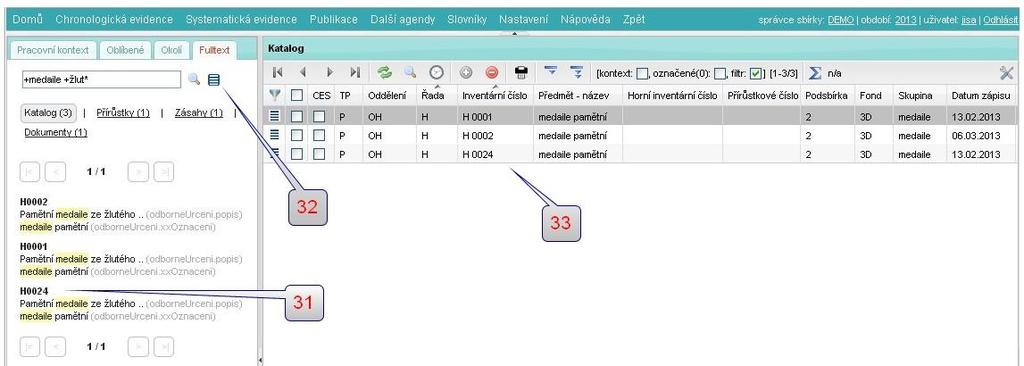Viewport: 1024px width, 366px height.
Task: Uncheck the filtr checkbox in toolbar
Action: coord(757,73)
